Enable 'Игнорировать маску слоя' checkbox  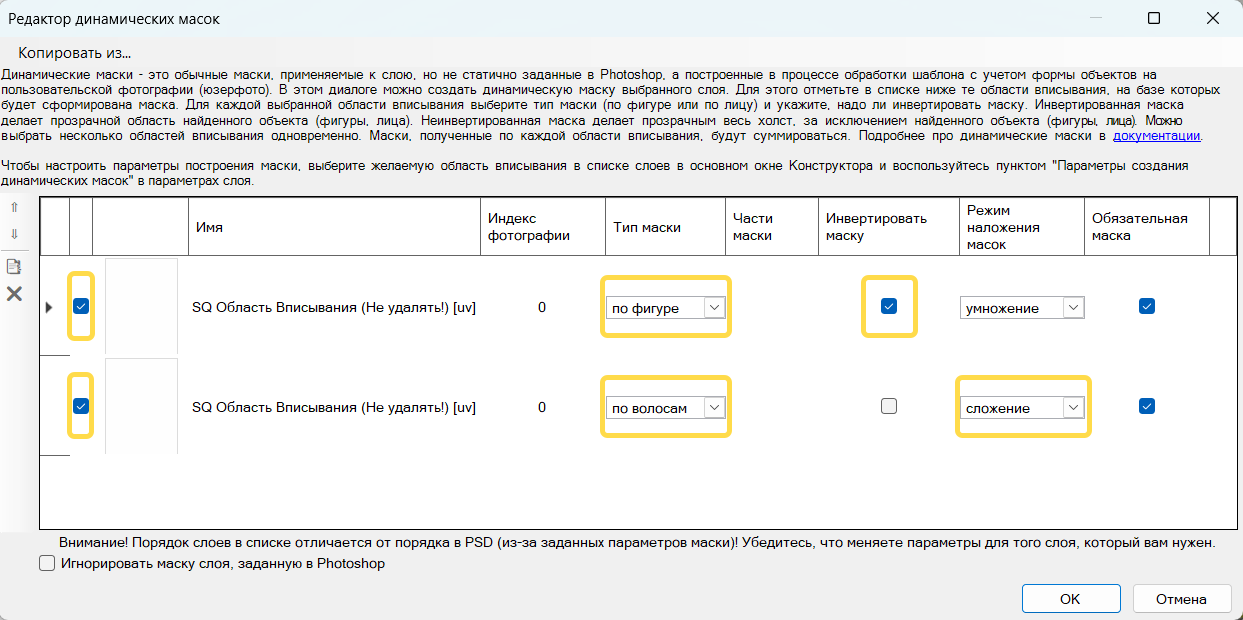[x=47, y=564]
